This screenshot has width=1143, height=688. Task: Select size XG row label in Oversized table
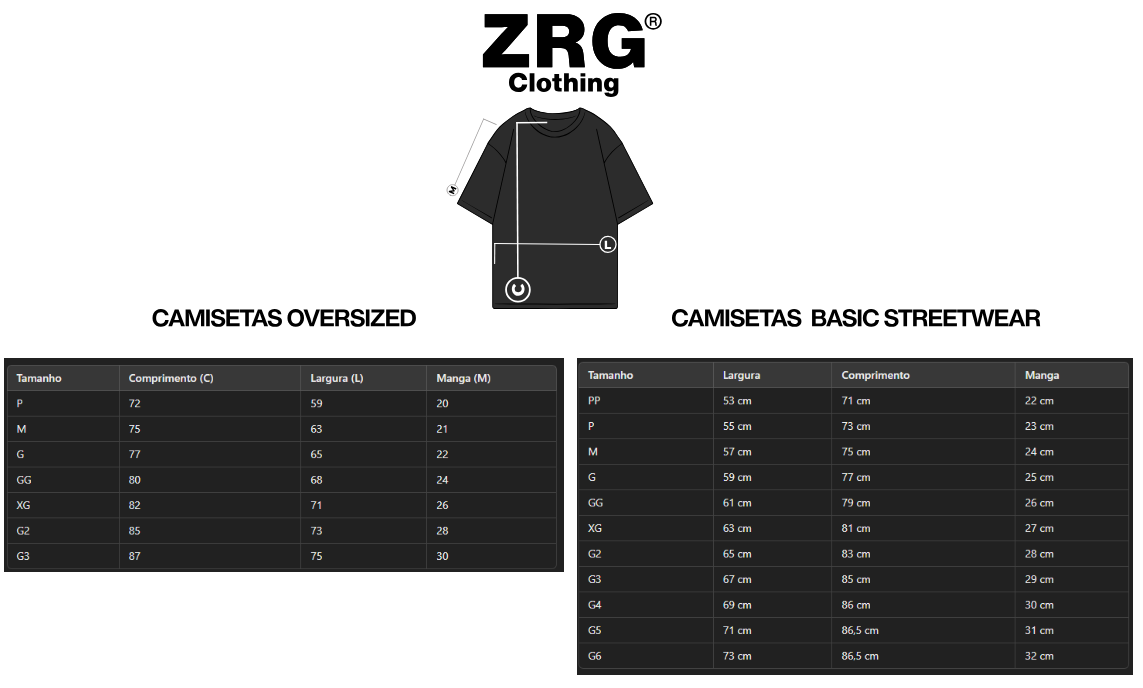pos(23,505)
